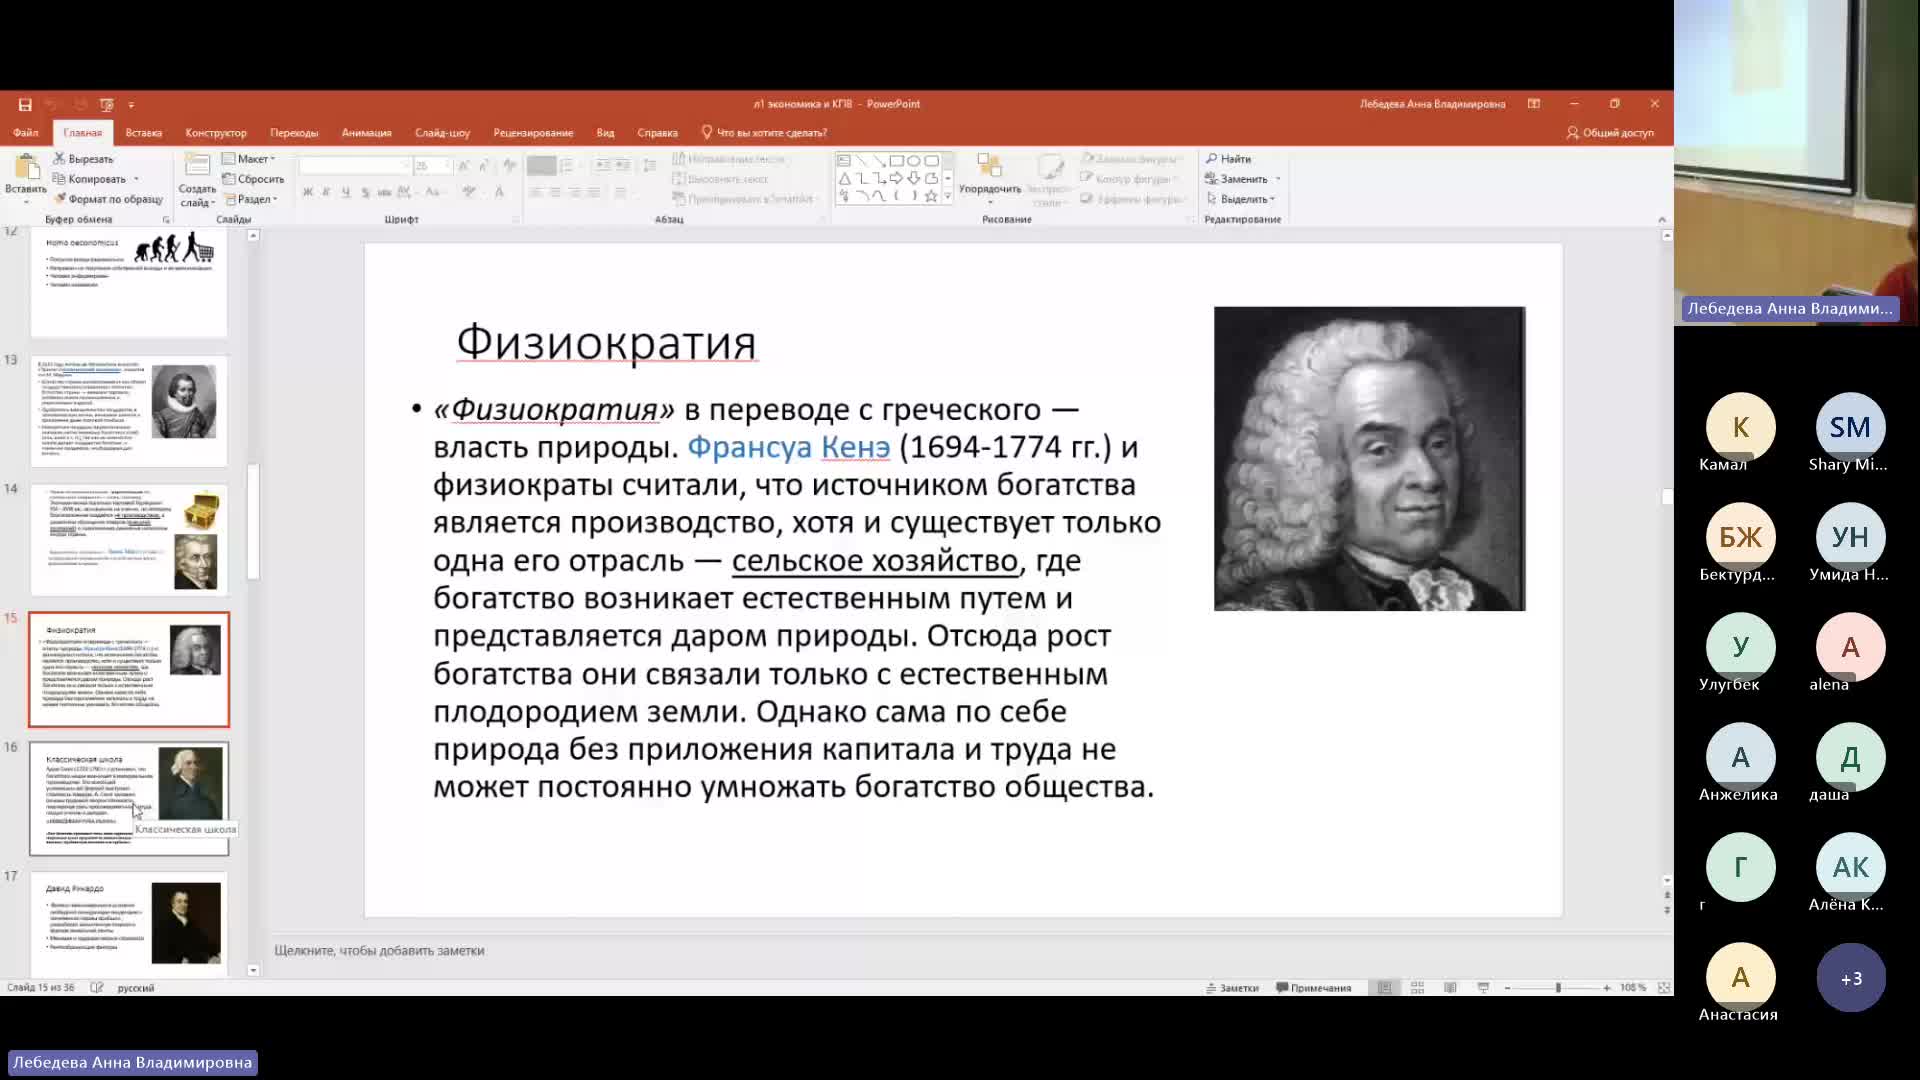Select slide 14 thumbnail with treasure chest
The image size is (1920, 1080).
(x=129, y=540)
